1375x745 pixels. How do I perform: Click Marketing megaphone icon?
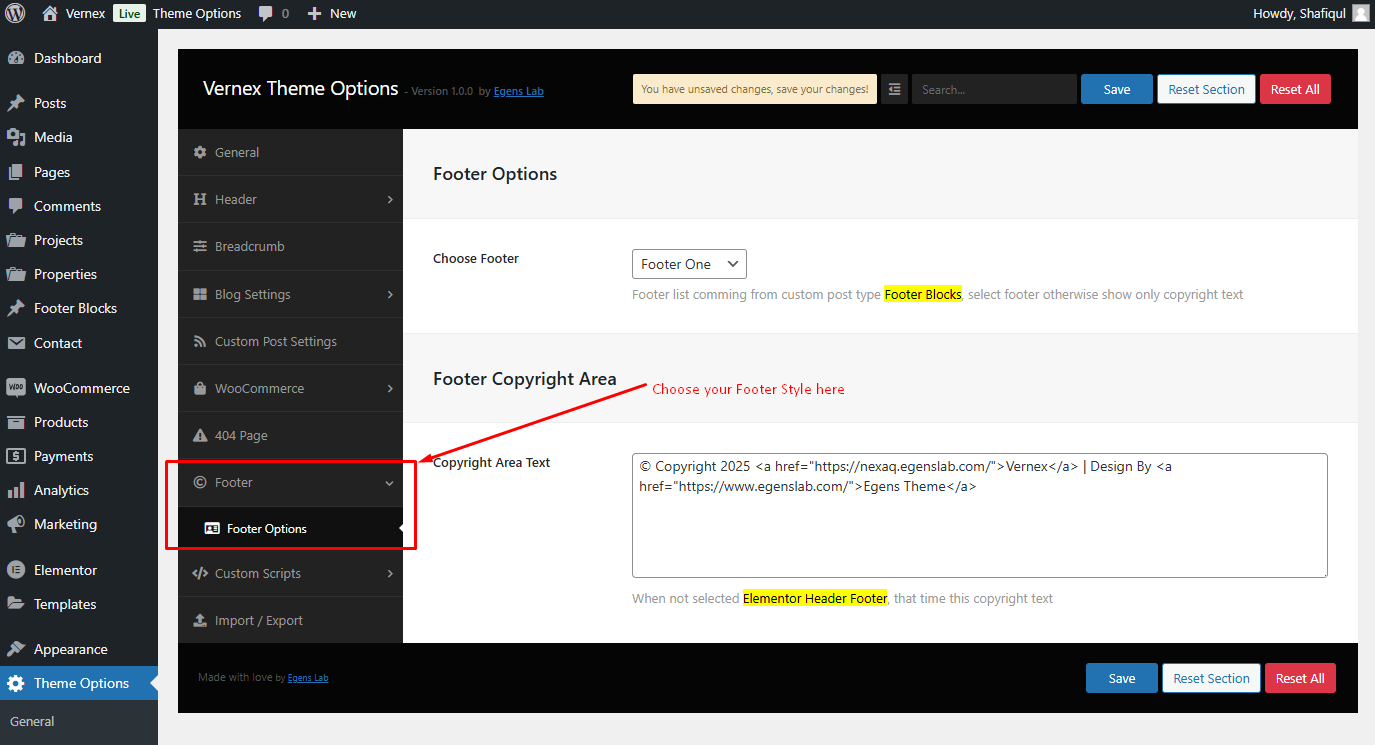(x=16, y=524)
